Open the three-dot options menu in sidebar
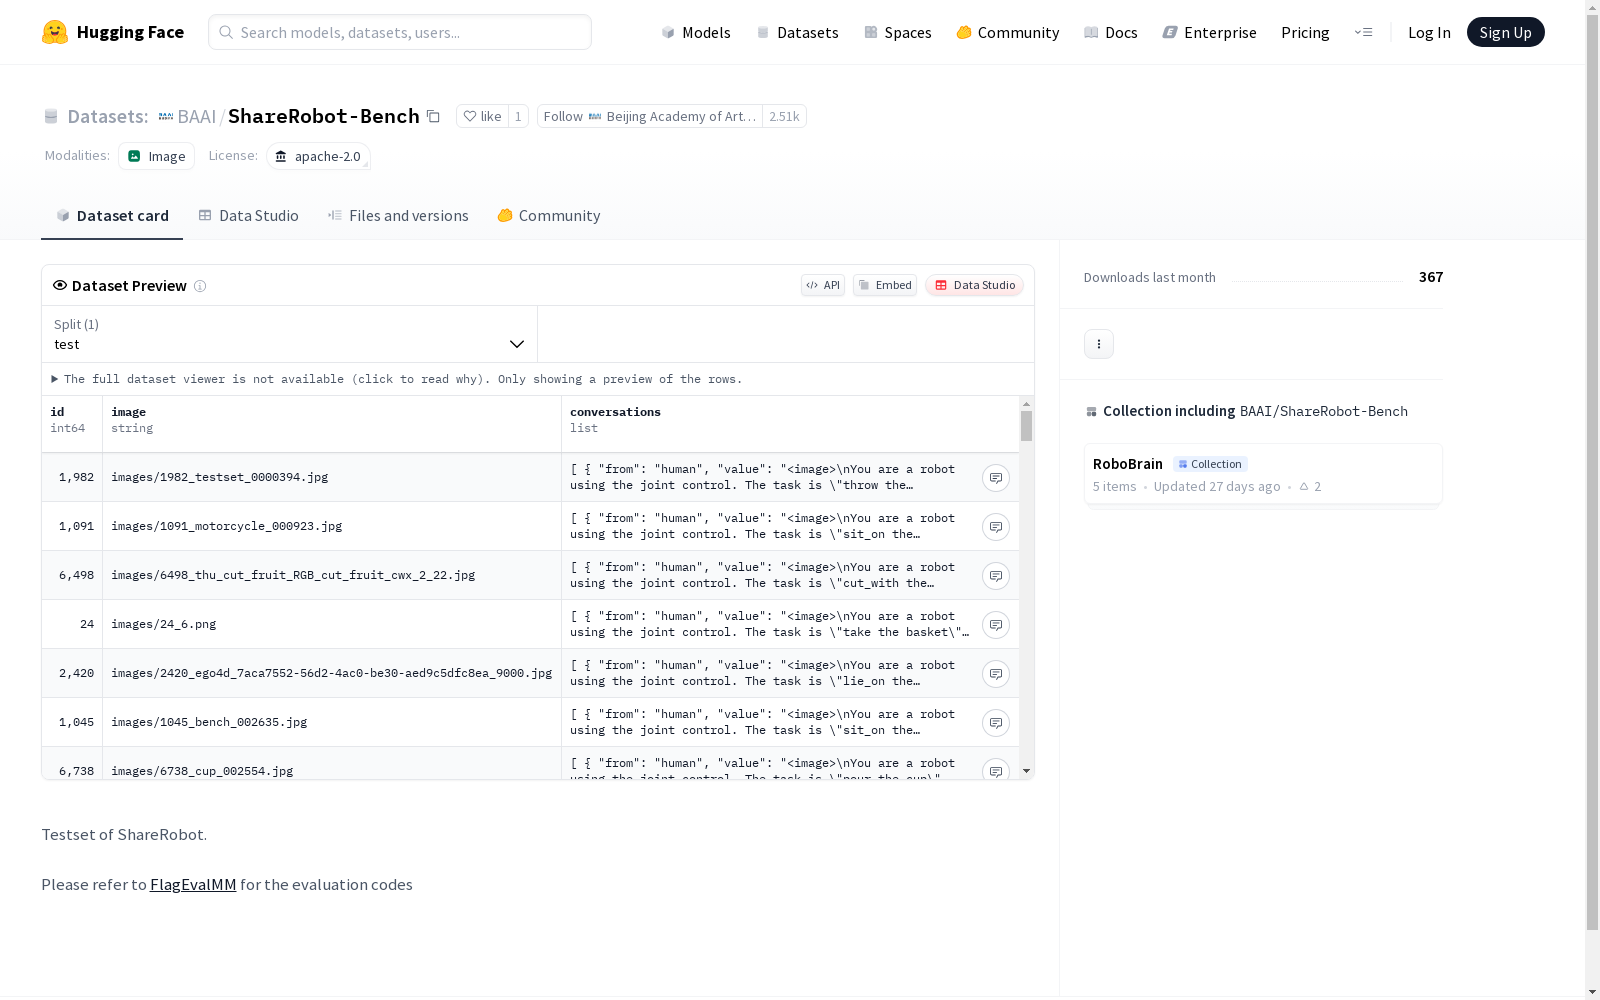 coord(1099,344)
